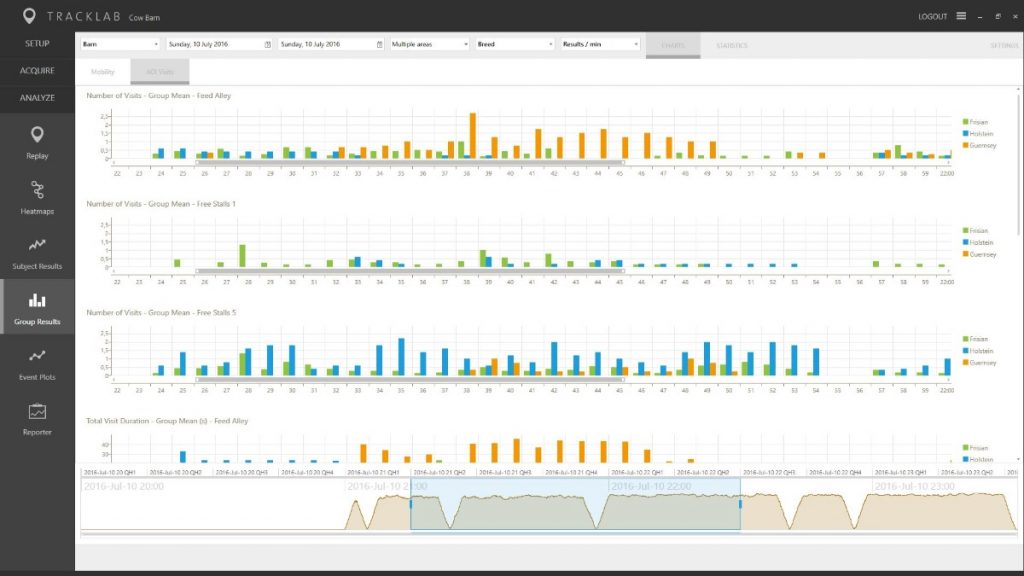Open the Replay view icon
Viewport: 1024px width, 576px height.
[37, 135]
